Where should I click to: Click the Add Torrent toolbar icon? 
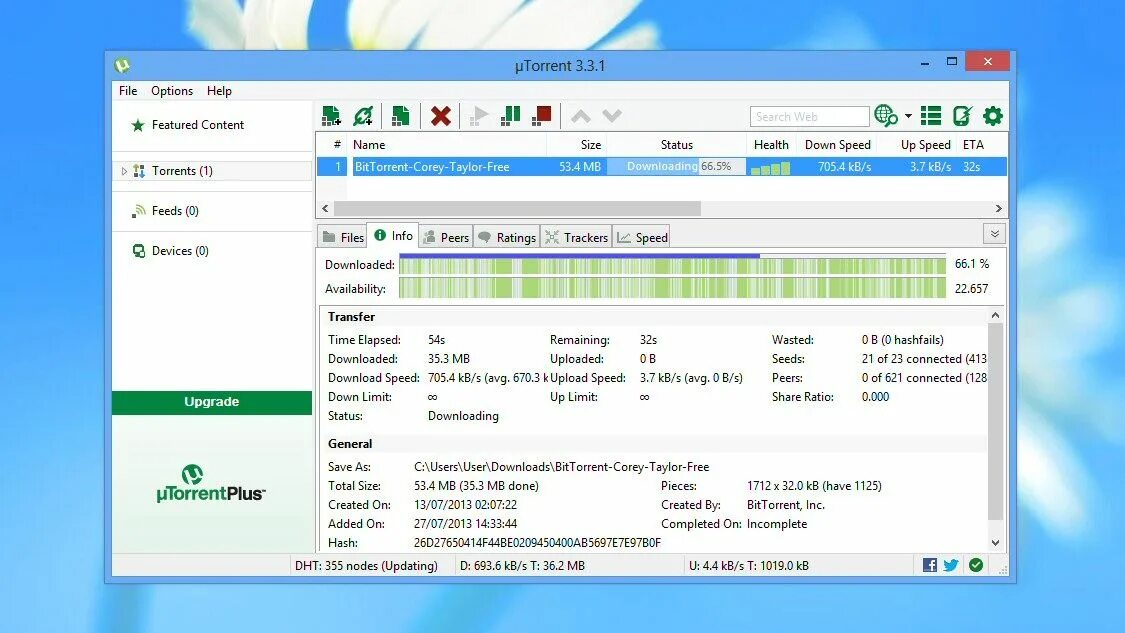(x=331, y=116)
